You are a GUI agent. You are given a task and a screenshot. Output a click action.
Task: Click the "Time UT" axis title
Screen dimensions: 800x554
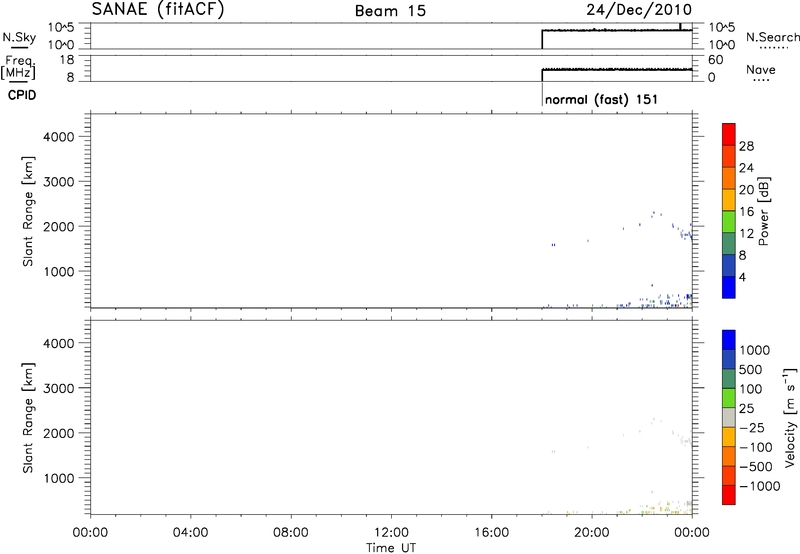pos(391,548)
